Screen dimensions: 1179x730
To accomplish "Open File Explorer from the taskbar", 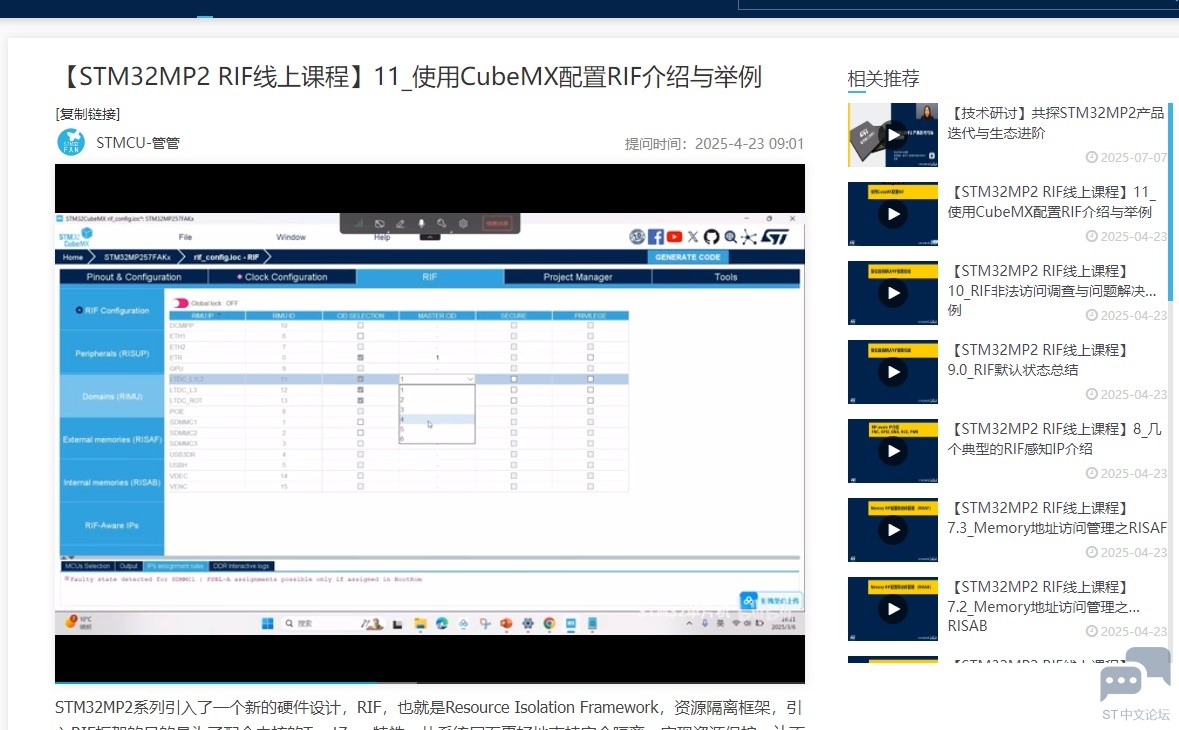I will 420,623.
